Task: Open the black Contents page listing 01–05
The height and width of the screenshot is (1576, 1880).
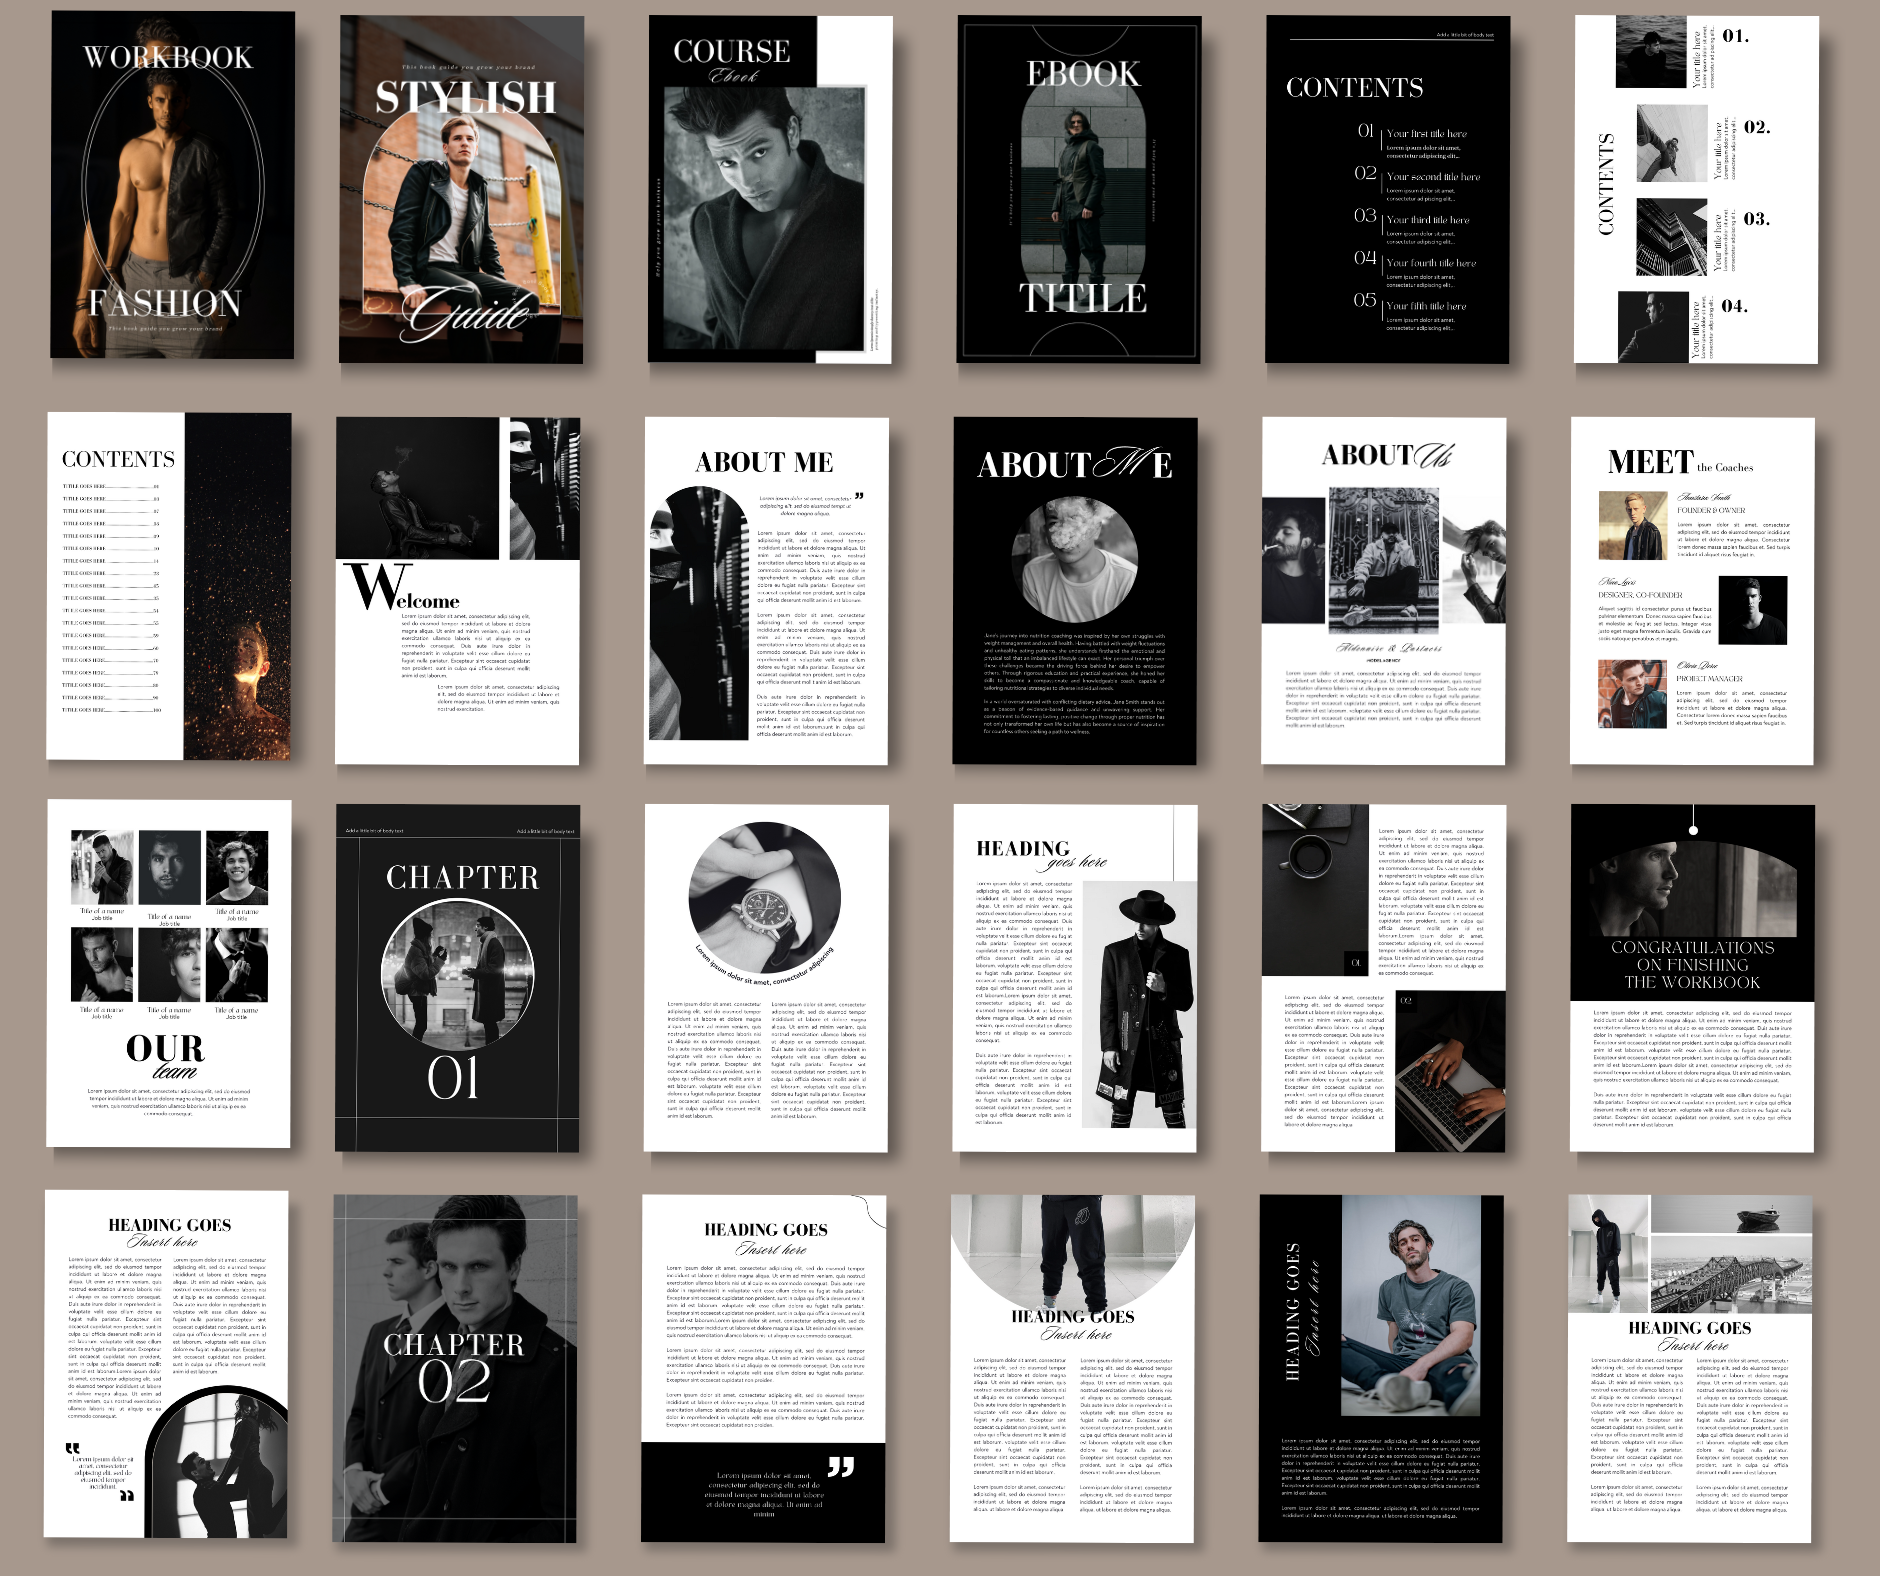Action: 1387,189
